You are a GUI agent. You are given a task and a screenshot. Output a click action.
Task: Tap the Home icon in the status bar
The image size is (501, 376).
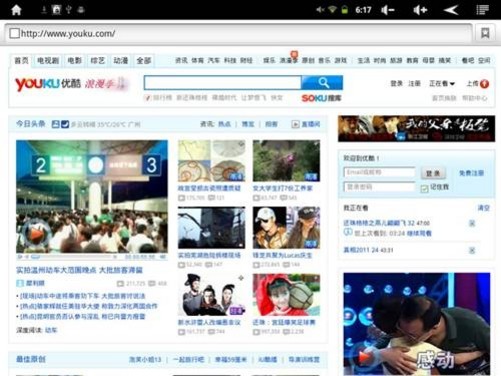(x=16, y=10)
